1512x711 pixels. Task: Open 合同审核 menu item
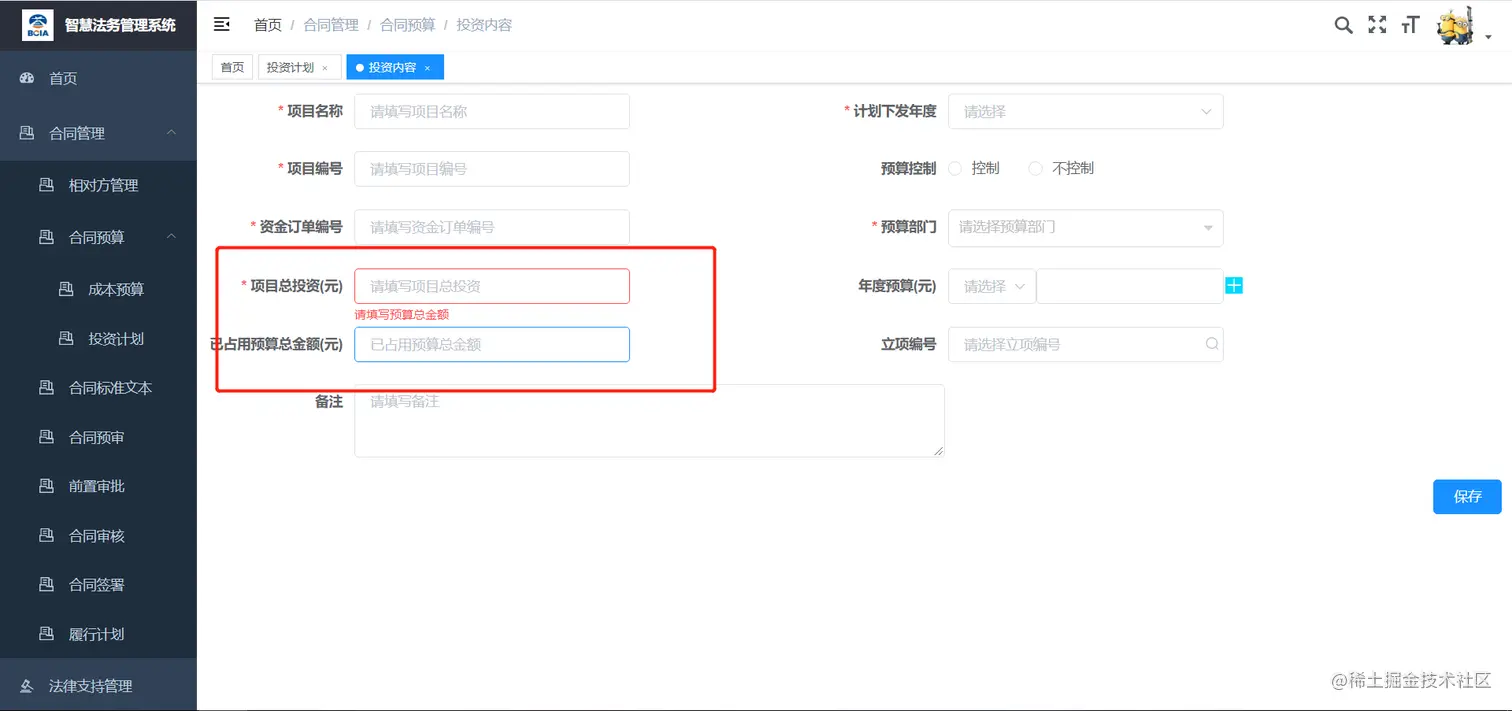pyautogui.click(x=98, y=536)
